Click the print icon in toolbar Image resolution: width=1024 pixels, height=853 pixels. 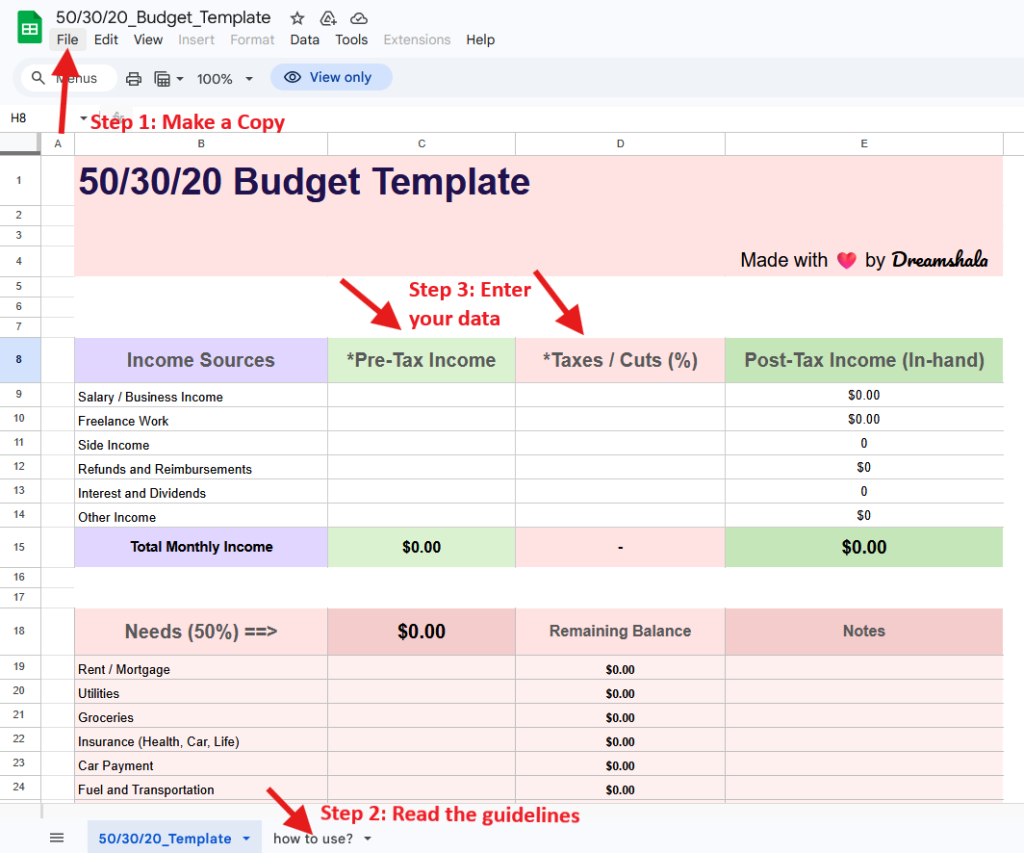click(133, 79)
